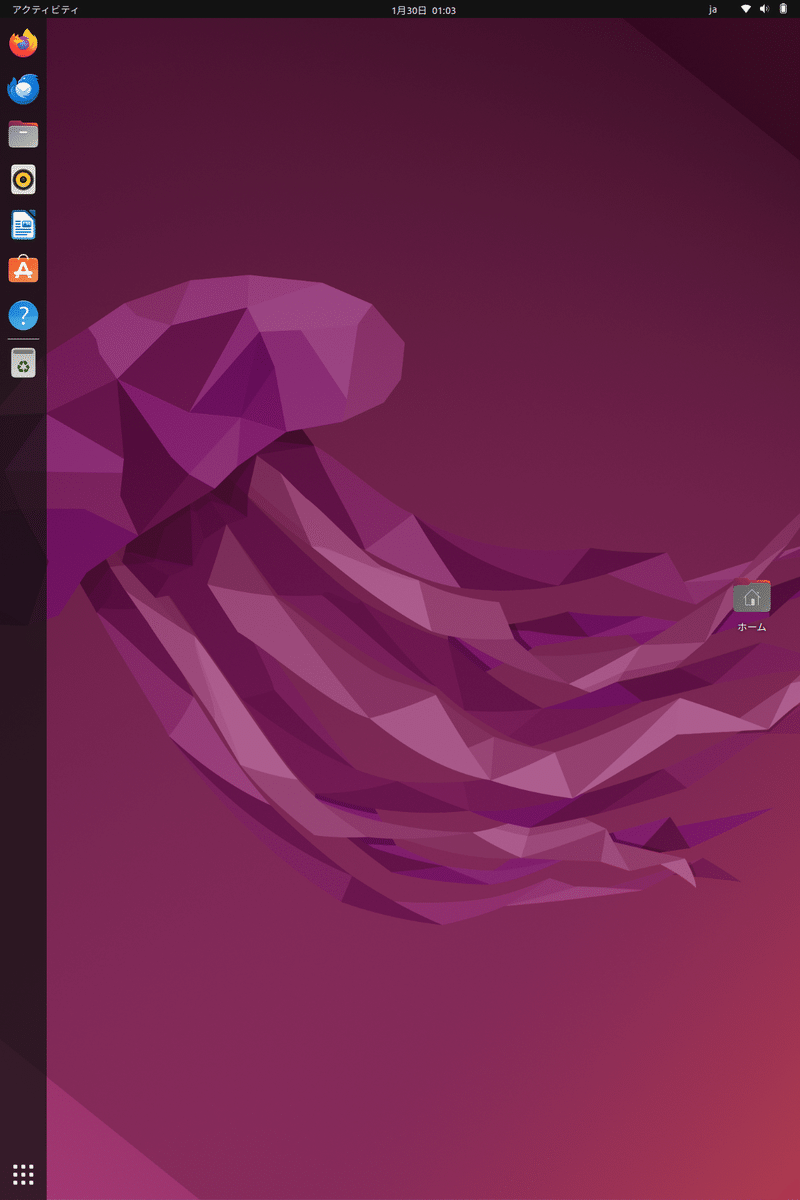Screen dimensions: 800x1200
Task: Open the ja input source menu
Action: pos(713,9)
